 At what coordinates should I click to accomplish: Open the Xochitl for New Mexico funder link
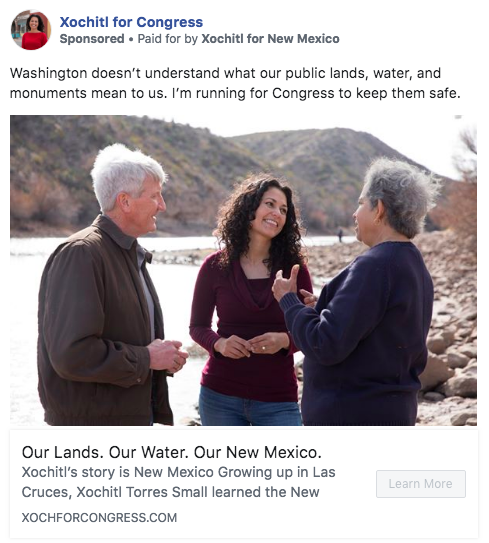coord(270,39)
